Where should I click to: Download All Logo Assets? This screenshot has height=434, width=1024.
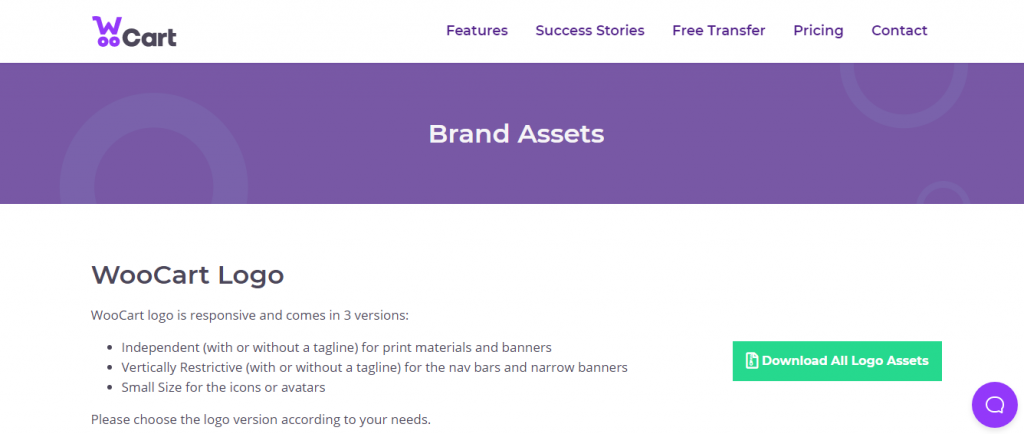837,361
